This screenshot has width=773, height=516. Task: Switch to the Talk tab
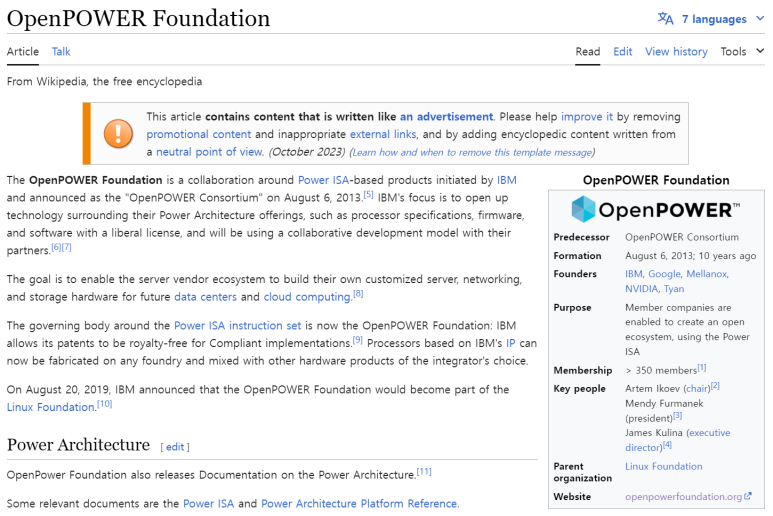(x=61, y=51)
